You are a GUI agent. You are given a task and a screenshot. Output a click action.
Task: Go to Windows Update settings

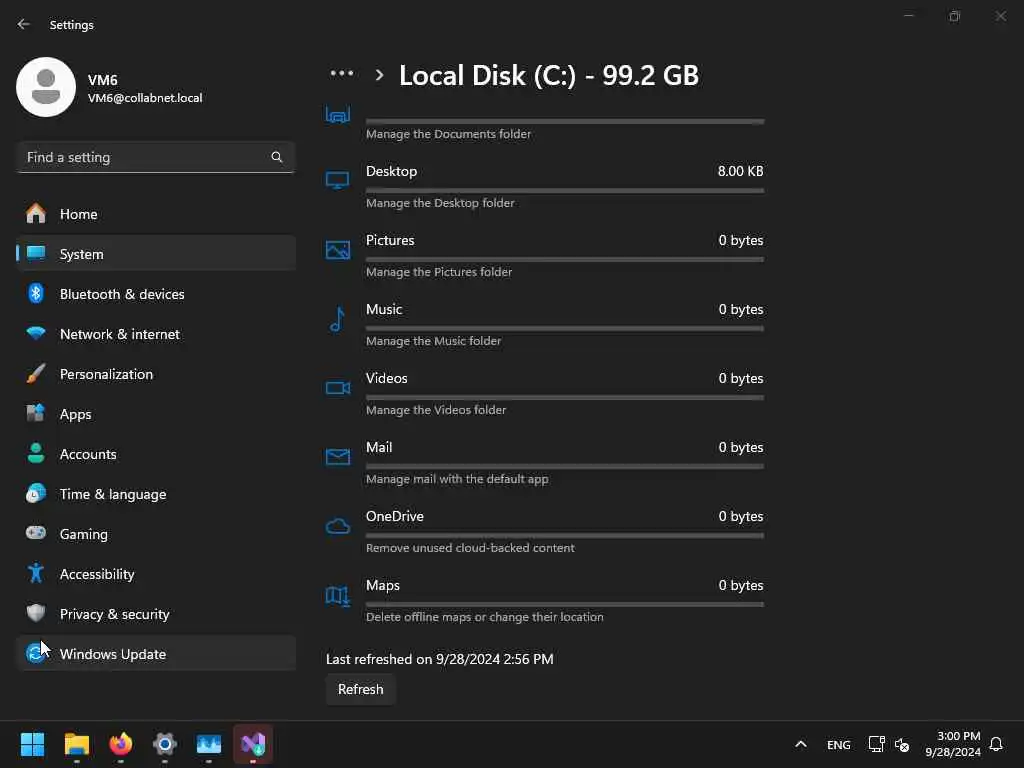(x=112, y=654)
